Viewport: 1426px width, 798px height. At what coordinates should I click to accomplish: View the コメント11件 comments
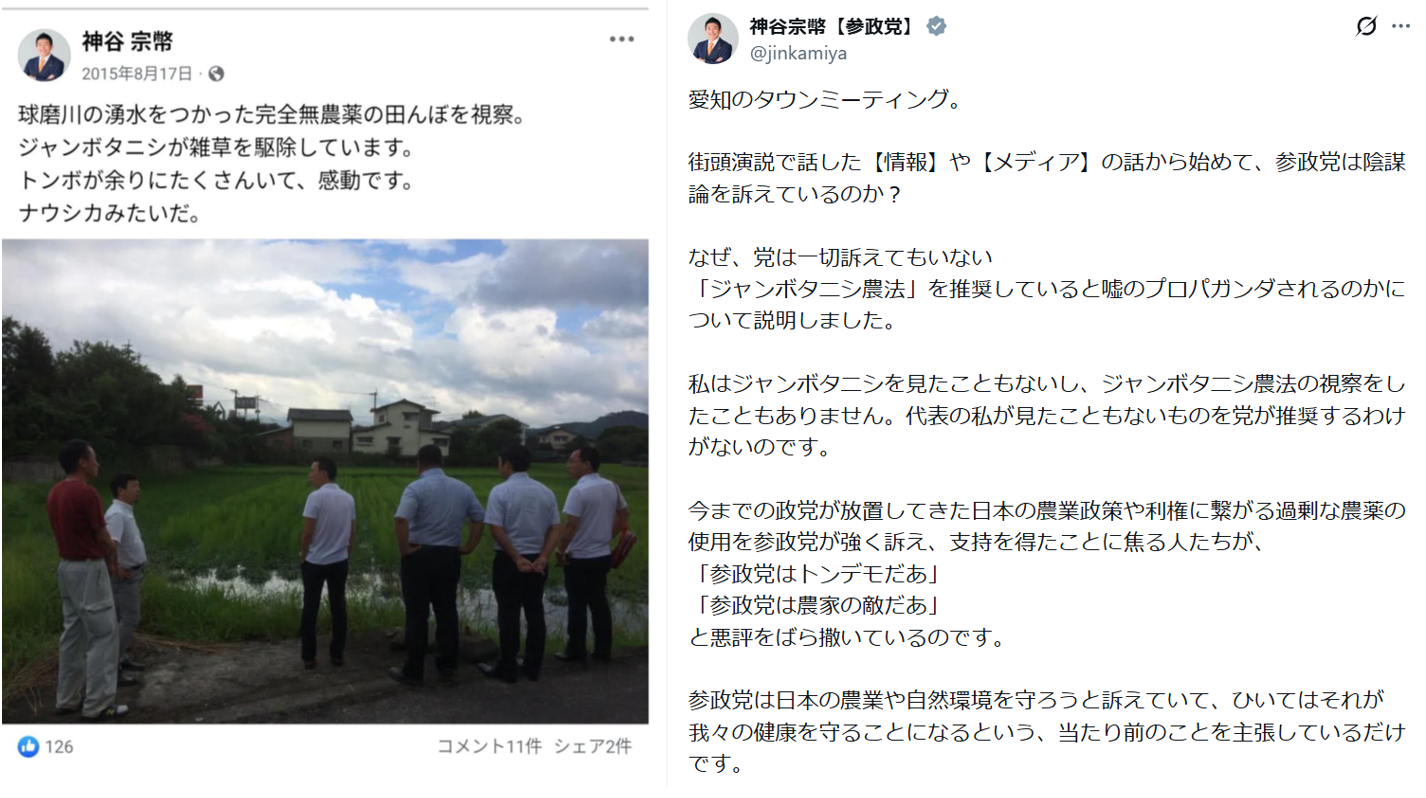(489, 746)
